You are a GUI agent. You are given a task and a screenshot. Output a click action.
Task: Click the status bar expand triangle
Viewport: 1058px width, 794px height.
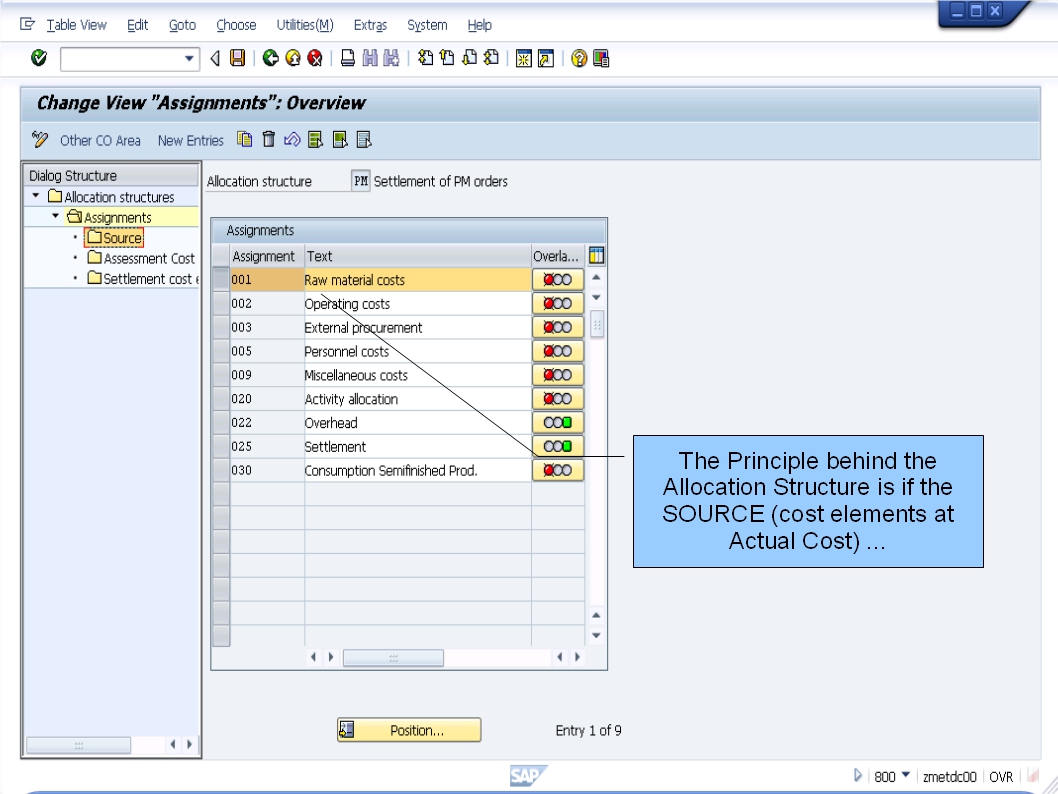click(858, 775)
